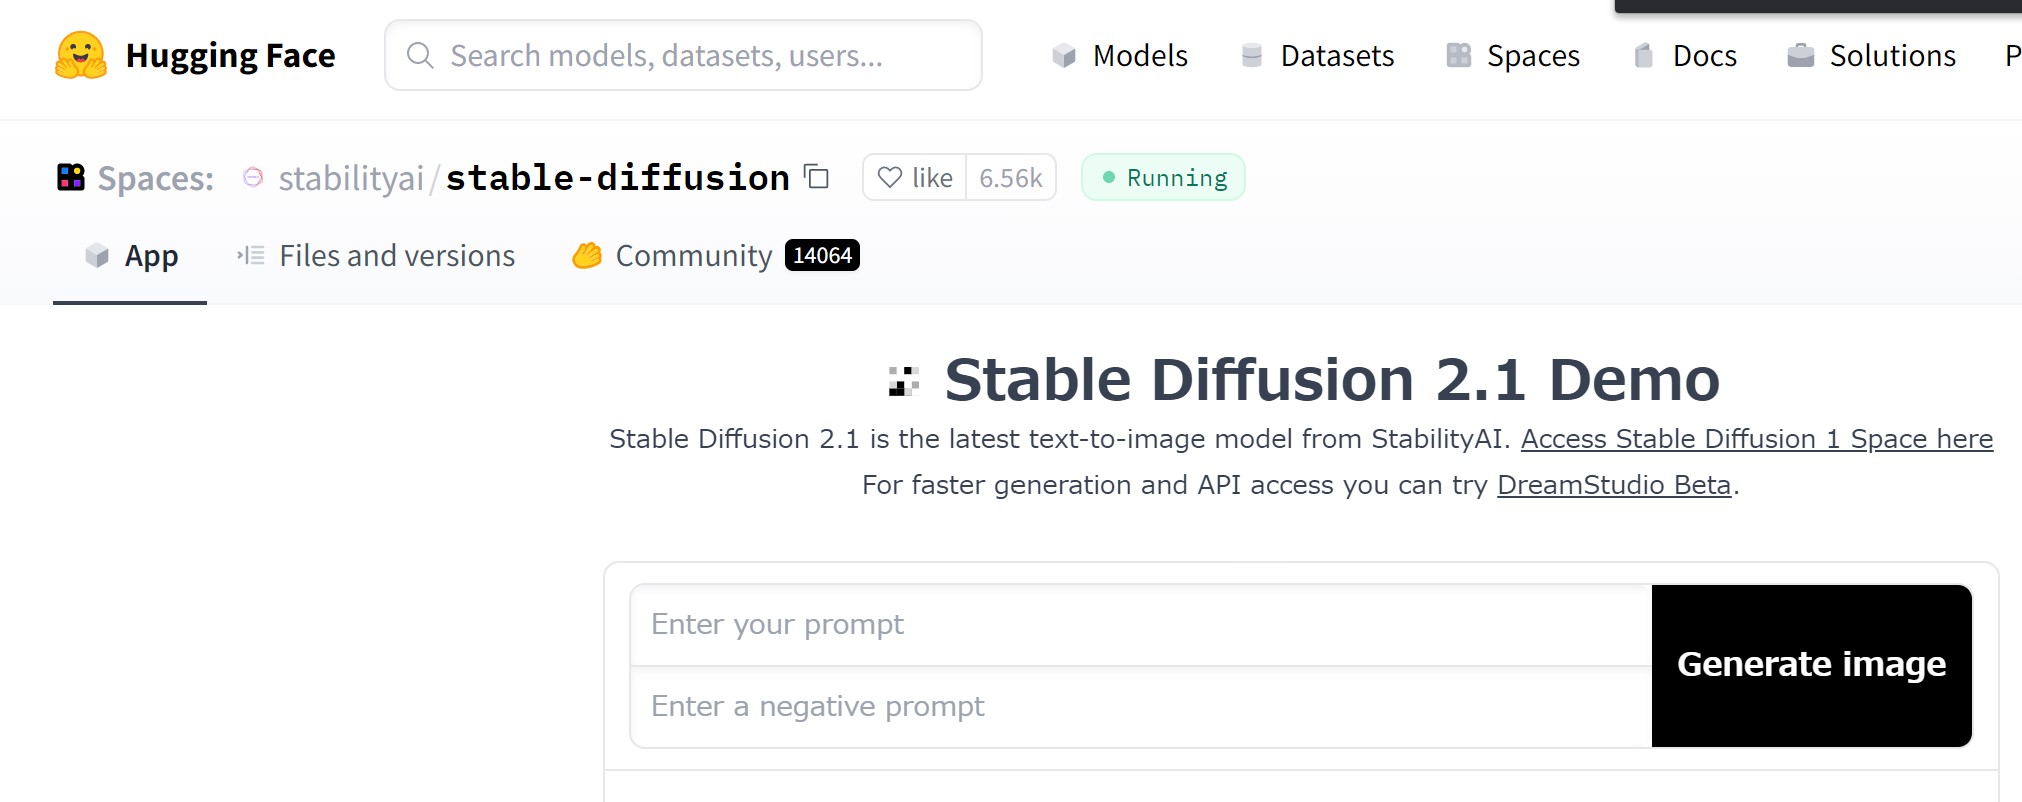
Task: Go to the Spaces navigation item
Action: tap(1513, 55)
